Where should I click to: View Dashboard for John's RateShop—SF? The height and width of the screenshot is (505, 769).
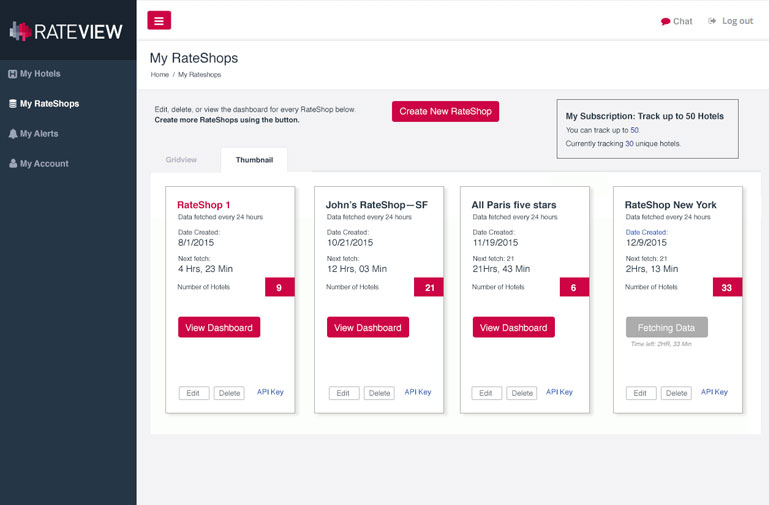tap(367, 327)
